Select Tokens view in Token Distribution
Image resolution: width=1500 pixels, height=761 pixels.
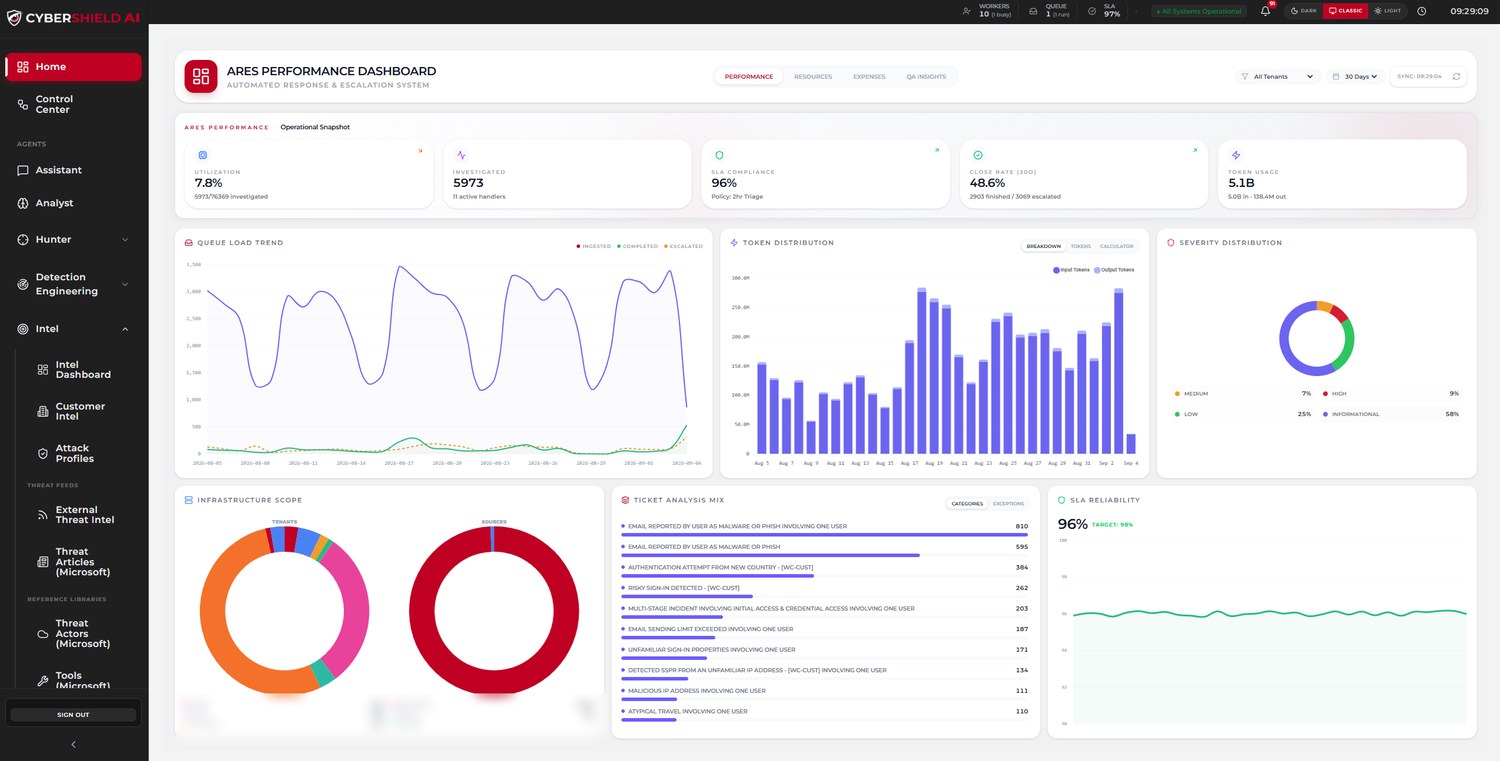(x=1080, y=246)
